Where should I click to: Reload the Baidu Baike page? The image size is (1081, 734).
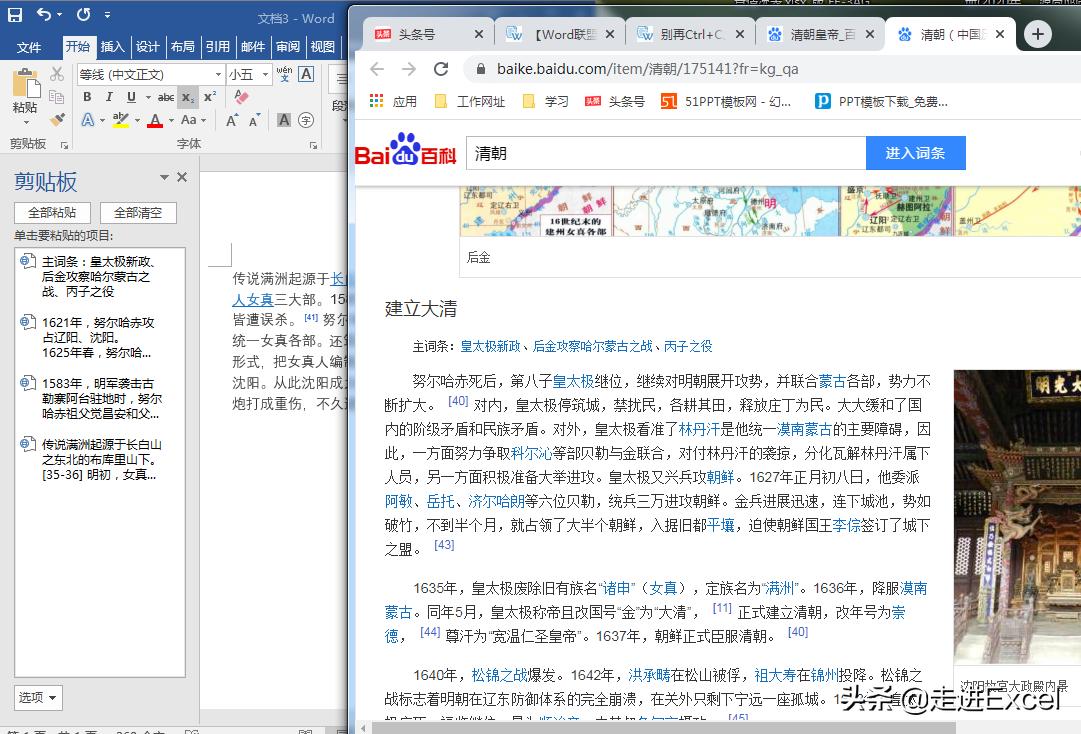441,69
